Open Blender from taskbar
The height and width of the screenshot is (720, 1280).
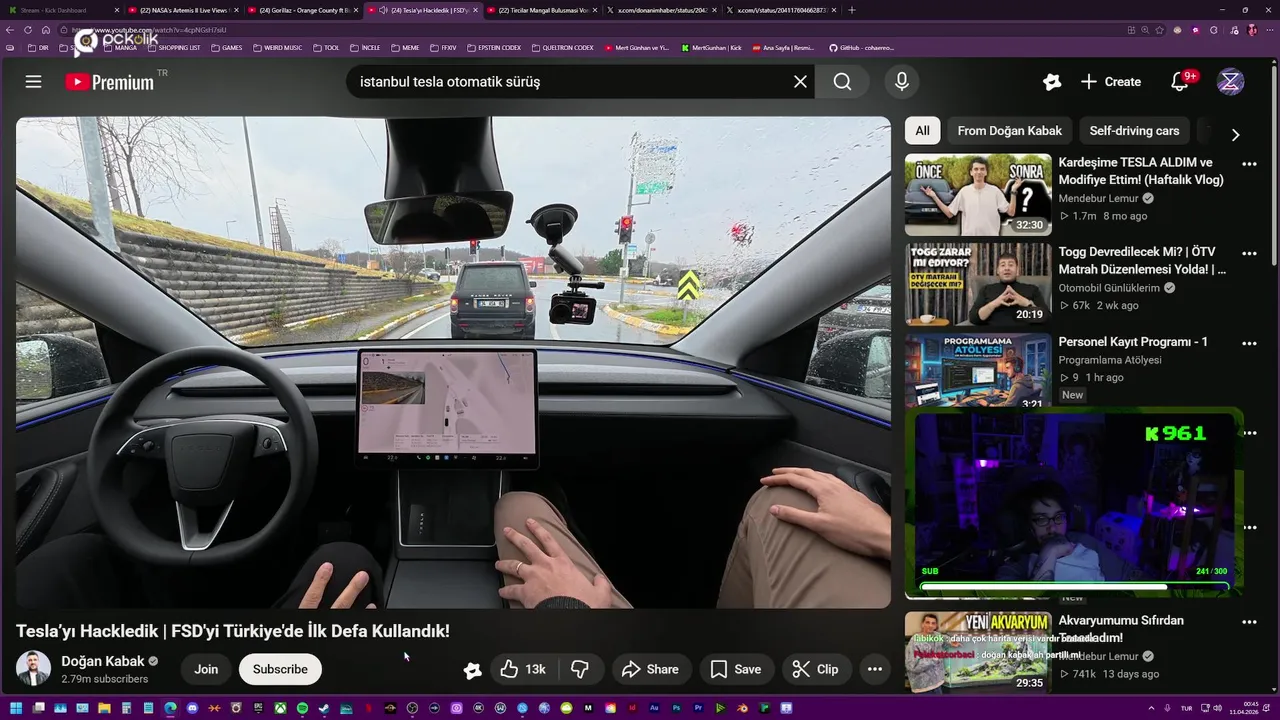click(x=742, y=708)
